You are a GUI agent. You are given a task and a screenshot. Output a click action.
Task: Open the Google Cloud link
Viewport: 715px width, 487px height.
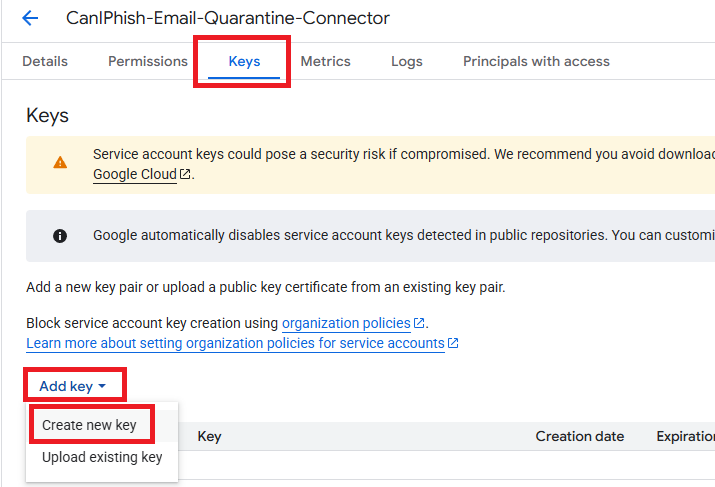point(134,174)
